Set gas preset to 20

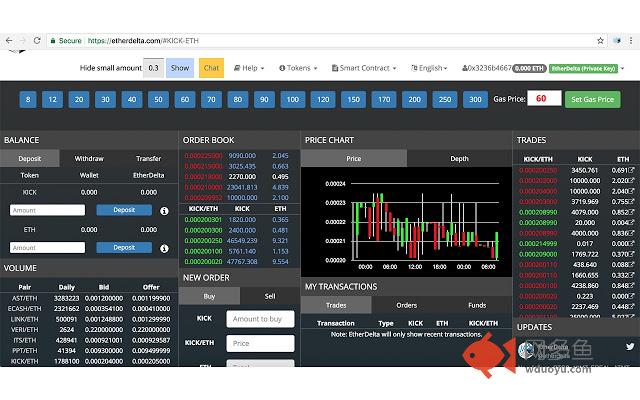[79, 99]
